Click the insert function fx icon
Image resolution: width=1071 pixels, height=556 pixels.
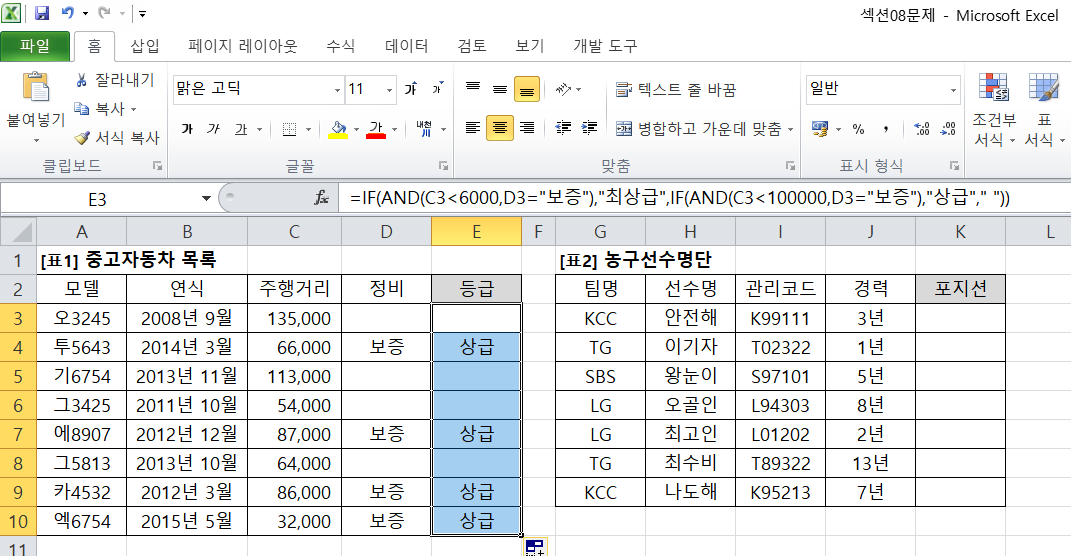point(322,198)
